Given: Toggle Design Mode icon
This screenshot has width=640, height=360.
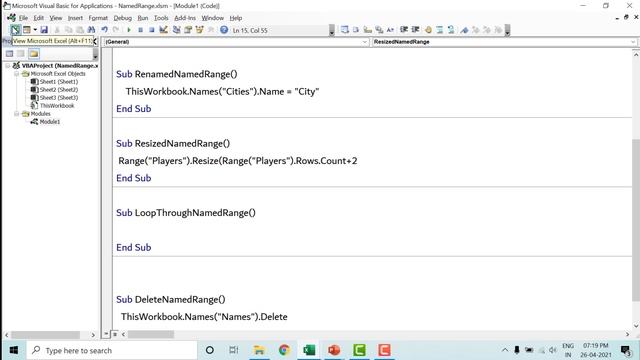Looking at the screenshot, I should (x=163, y=30).
